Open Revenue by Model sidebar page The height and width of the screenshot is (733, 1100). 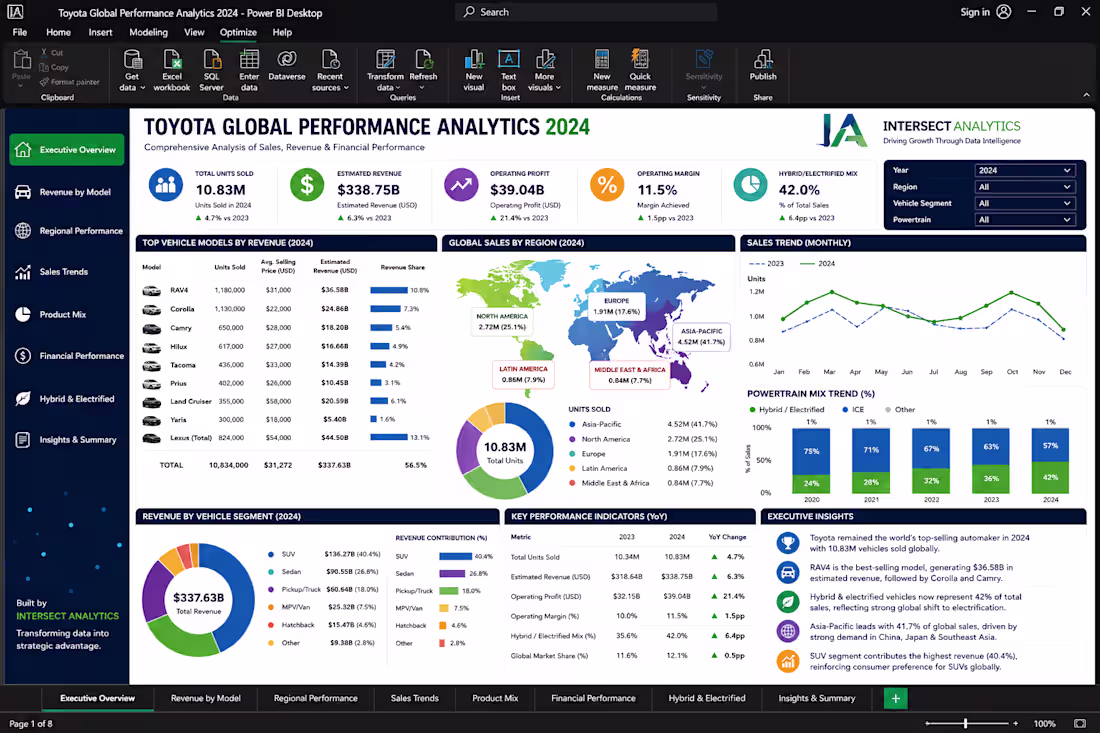click(67, 192)
